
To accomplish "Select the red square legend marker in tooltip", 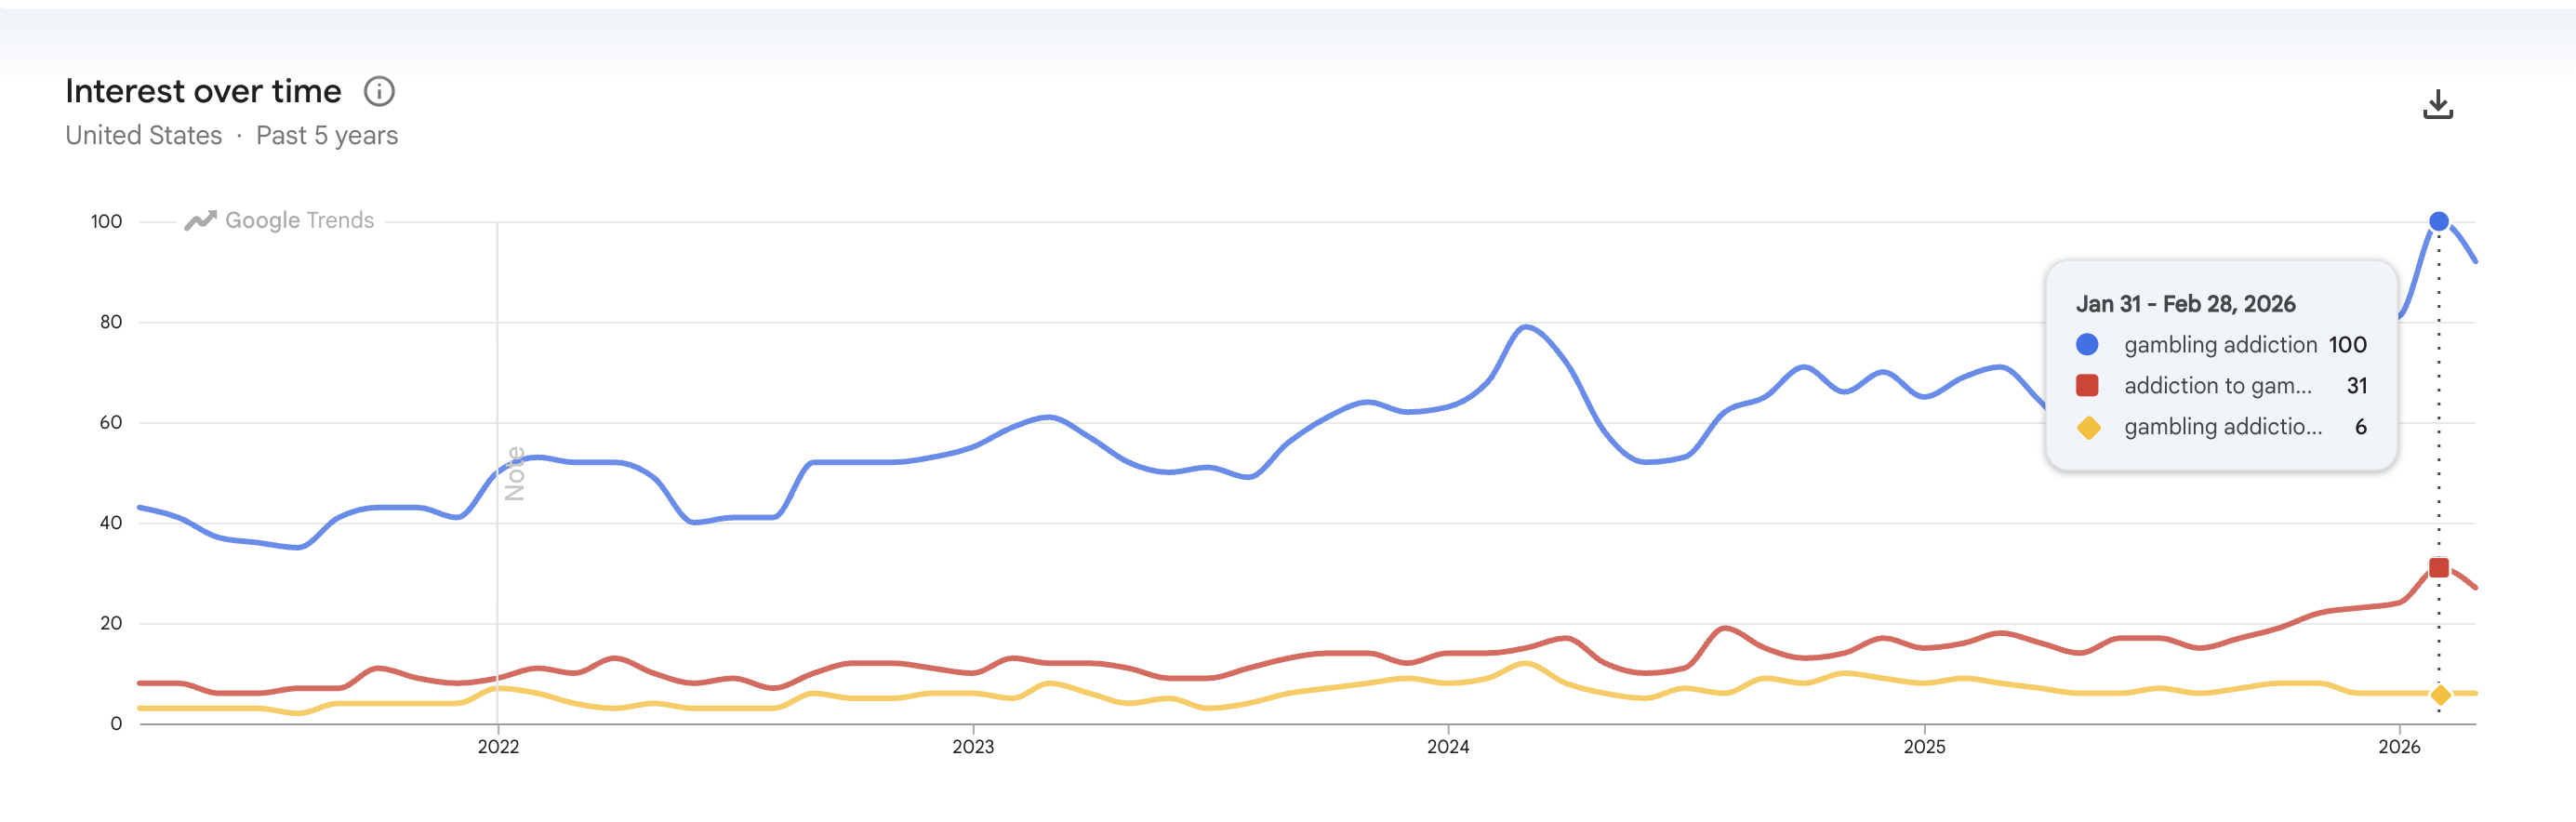I will tap(2090, 385).
